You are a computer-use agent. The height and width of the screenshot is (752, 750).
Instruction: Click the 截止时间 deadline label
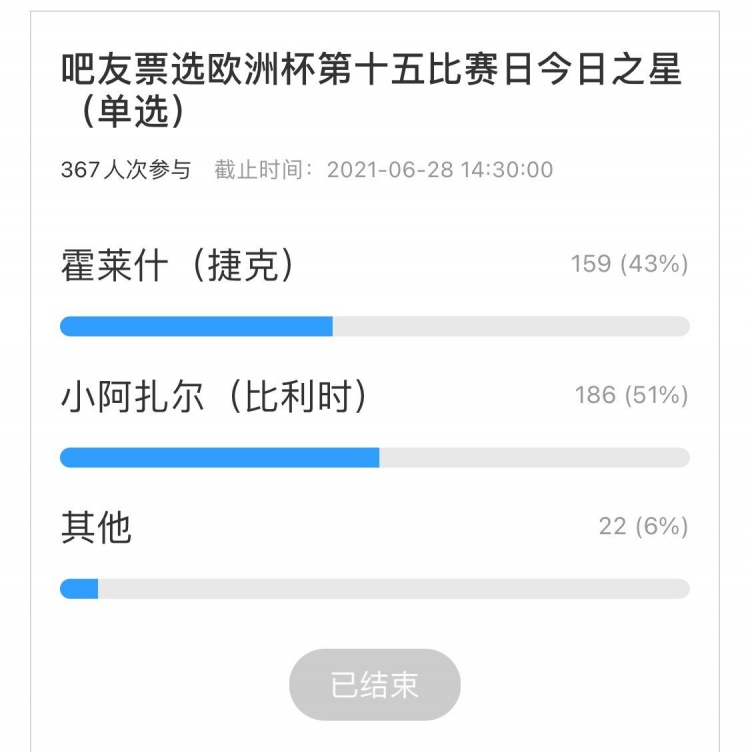click(x=259, y=170)
